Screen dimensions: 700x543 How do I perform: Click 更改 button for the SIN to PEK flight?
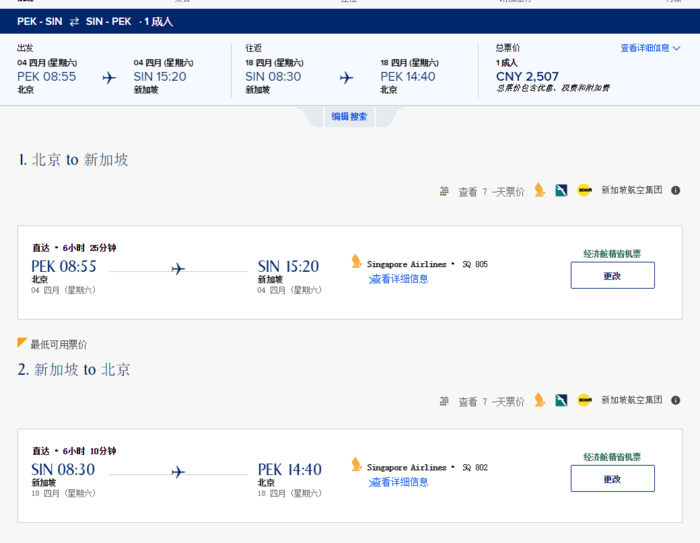612,479
